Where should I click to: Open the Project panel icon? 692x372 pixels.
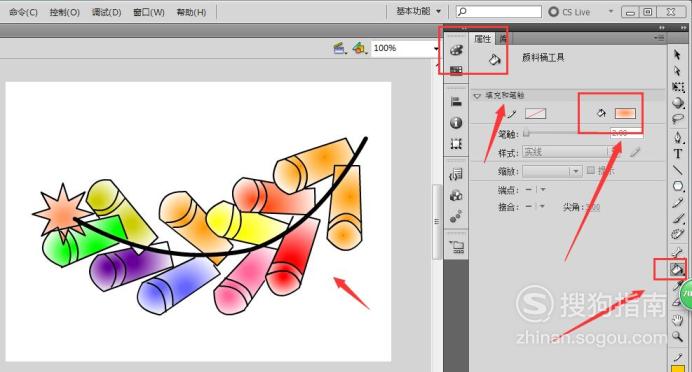click(456, 247)
